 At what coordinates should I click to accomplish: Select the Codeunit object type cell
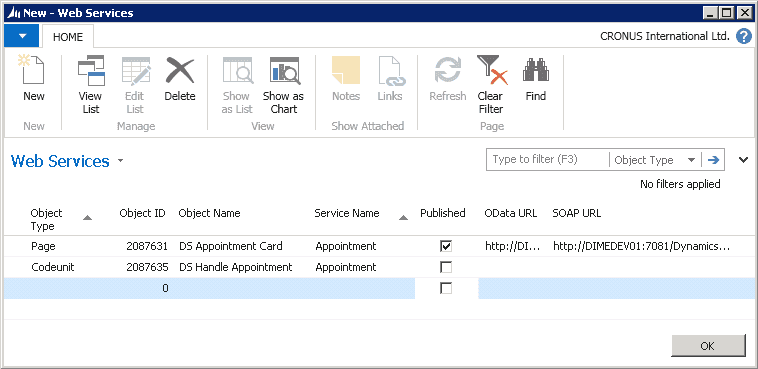[53, 267]
